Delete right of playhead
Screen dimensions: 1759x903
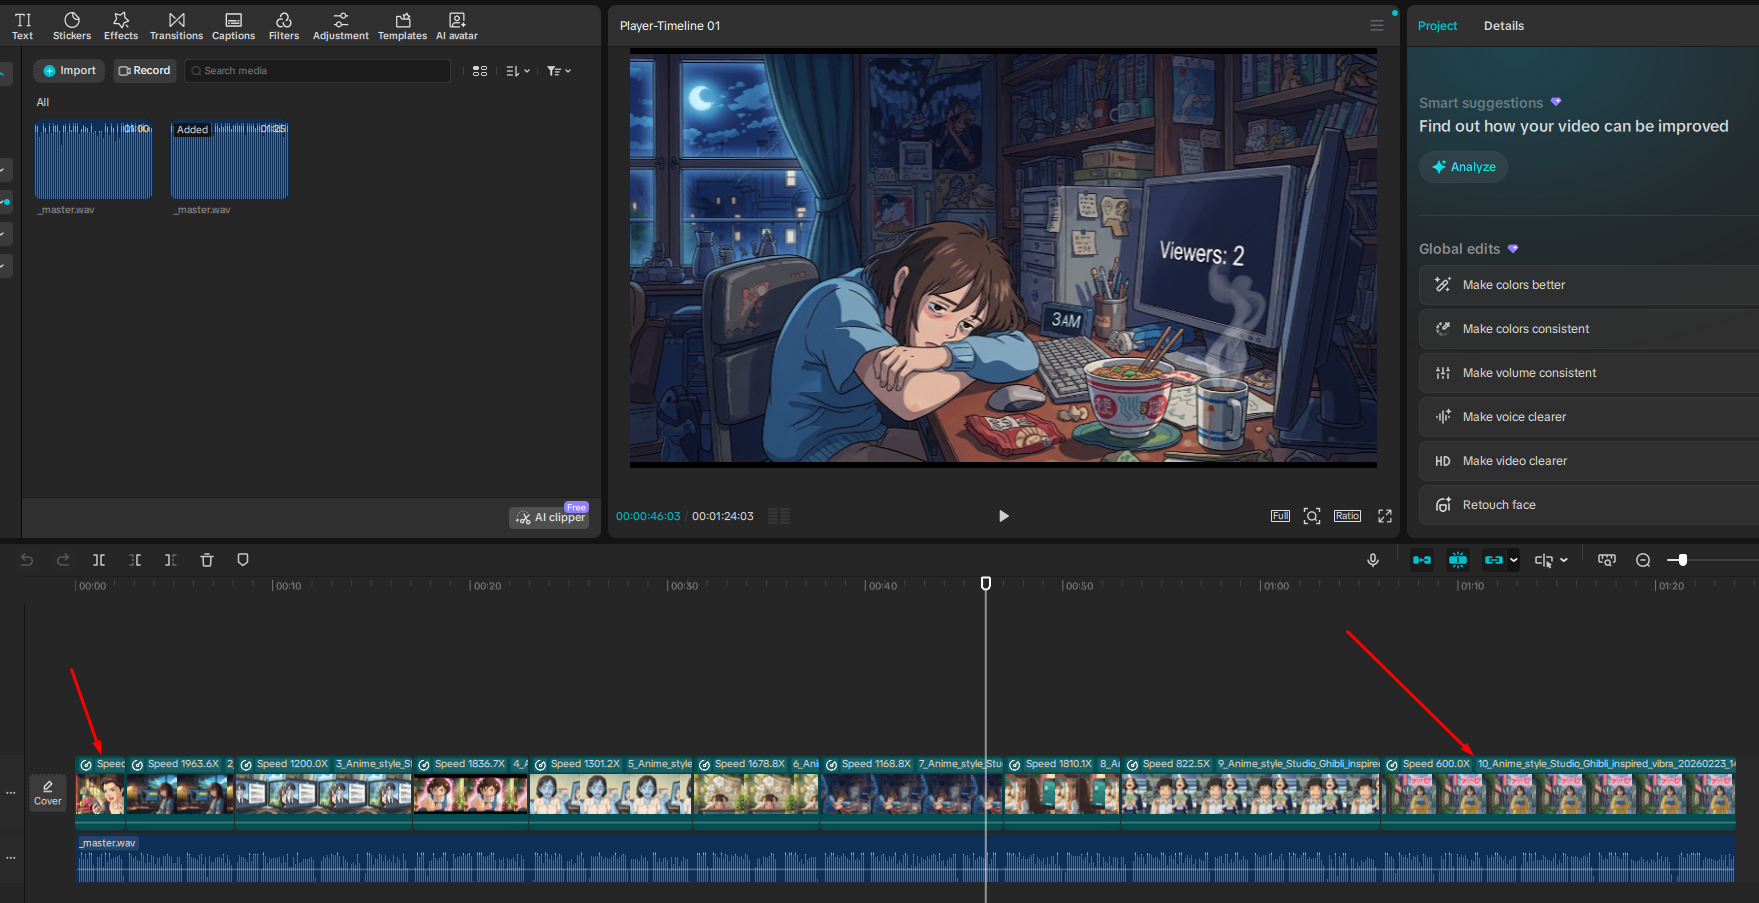coord(171,560)
